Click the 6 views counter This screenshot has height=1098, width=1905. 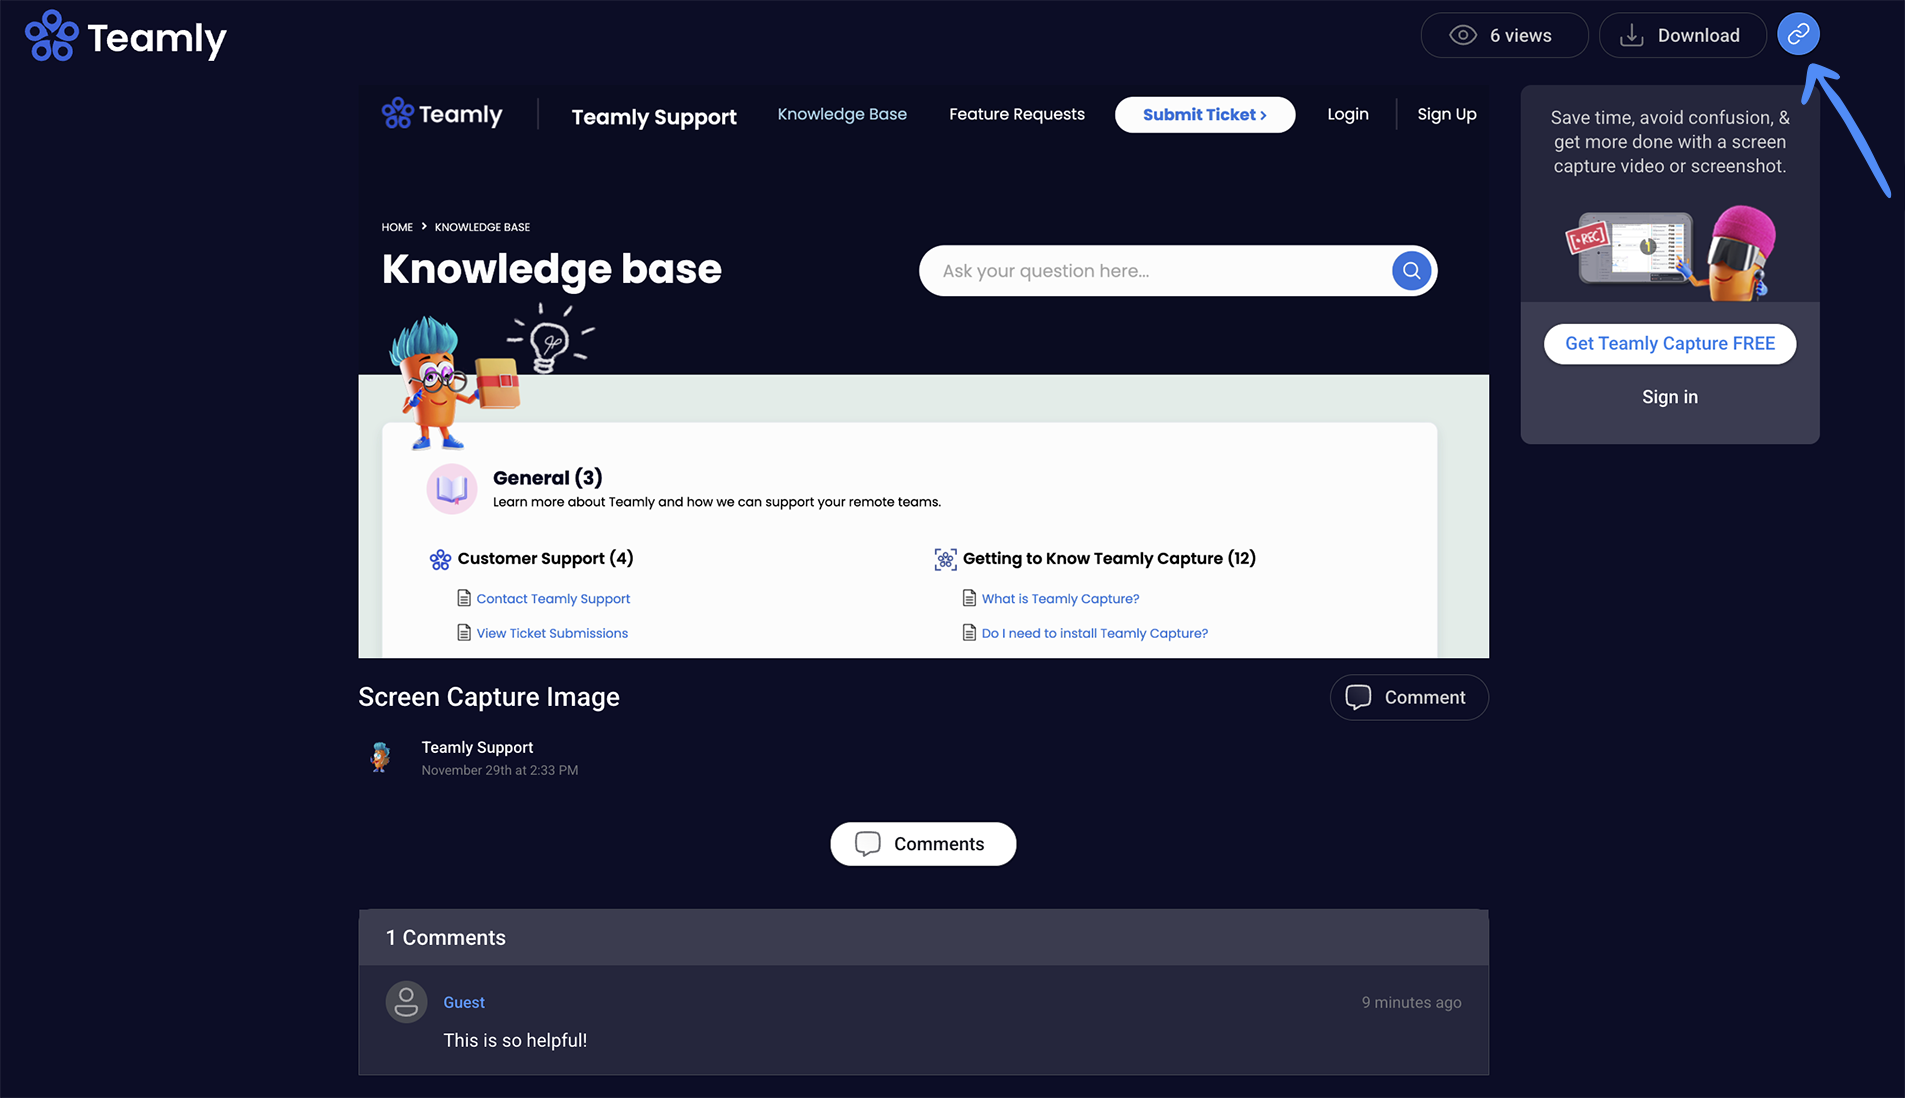1504,35
